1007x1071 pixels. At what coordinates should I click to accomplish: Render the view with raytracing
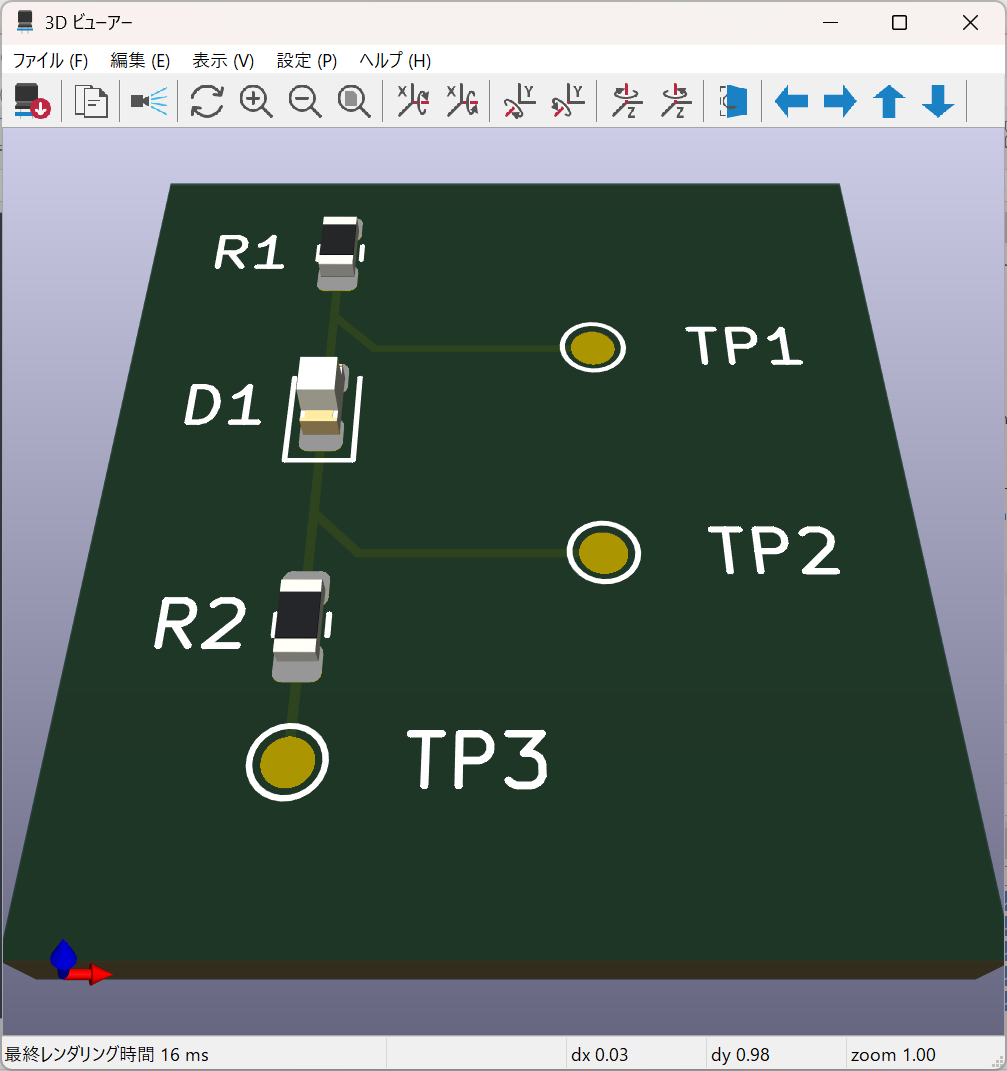[149, 101]
